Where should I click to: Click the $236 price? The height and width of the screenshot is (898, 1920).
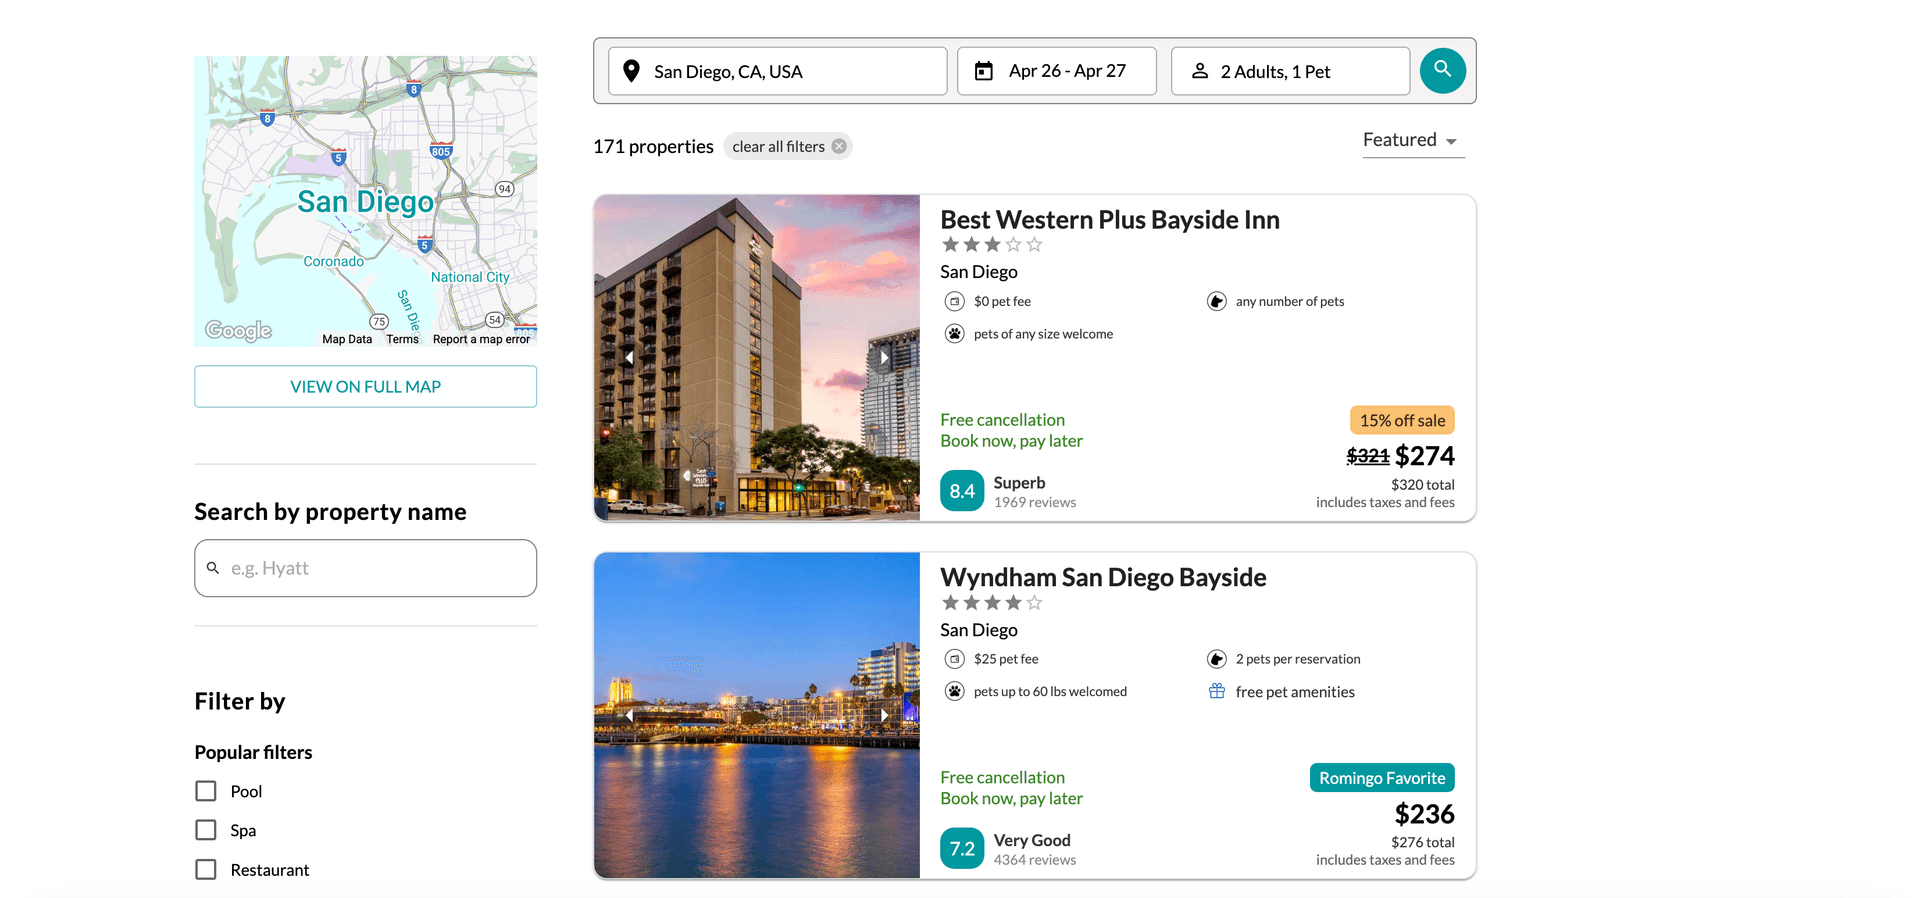[1425, 814]
